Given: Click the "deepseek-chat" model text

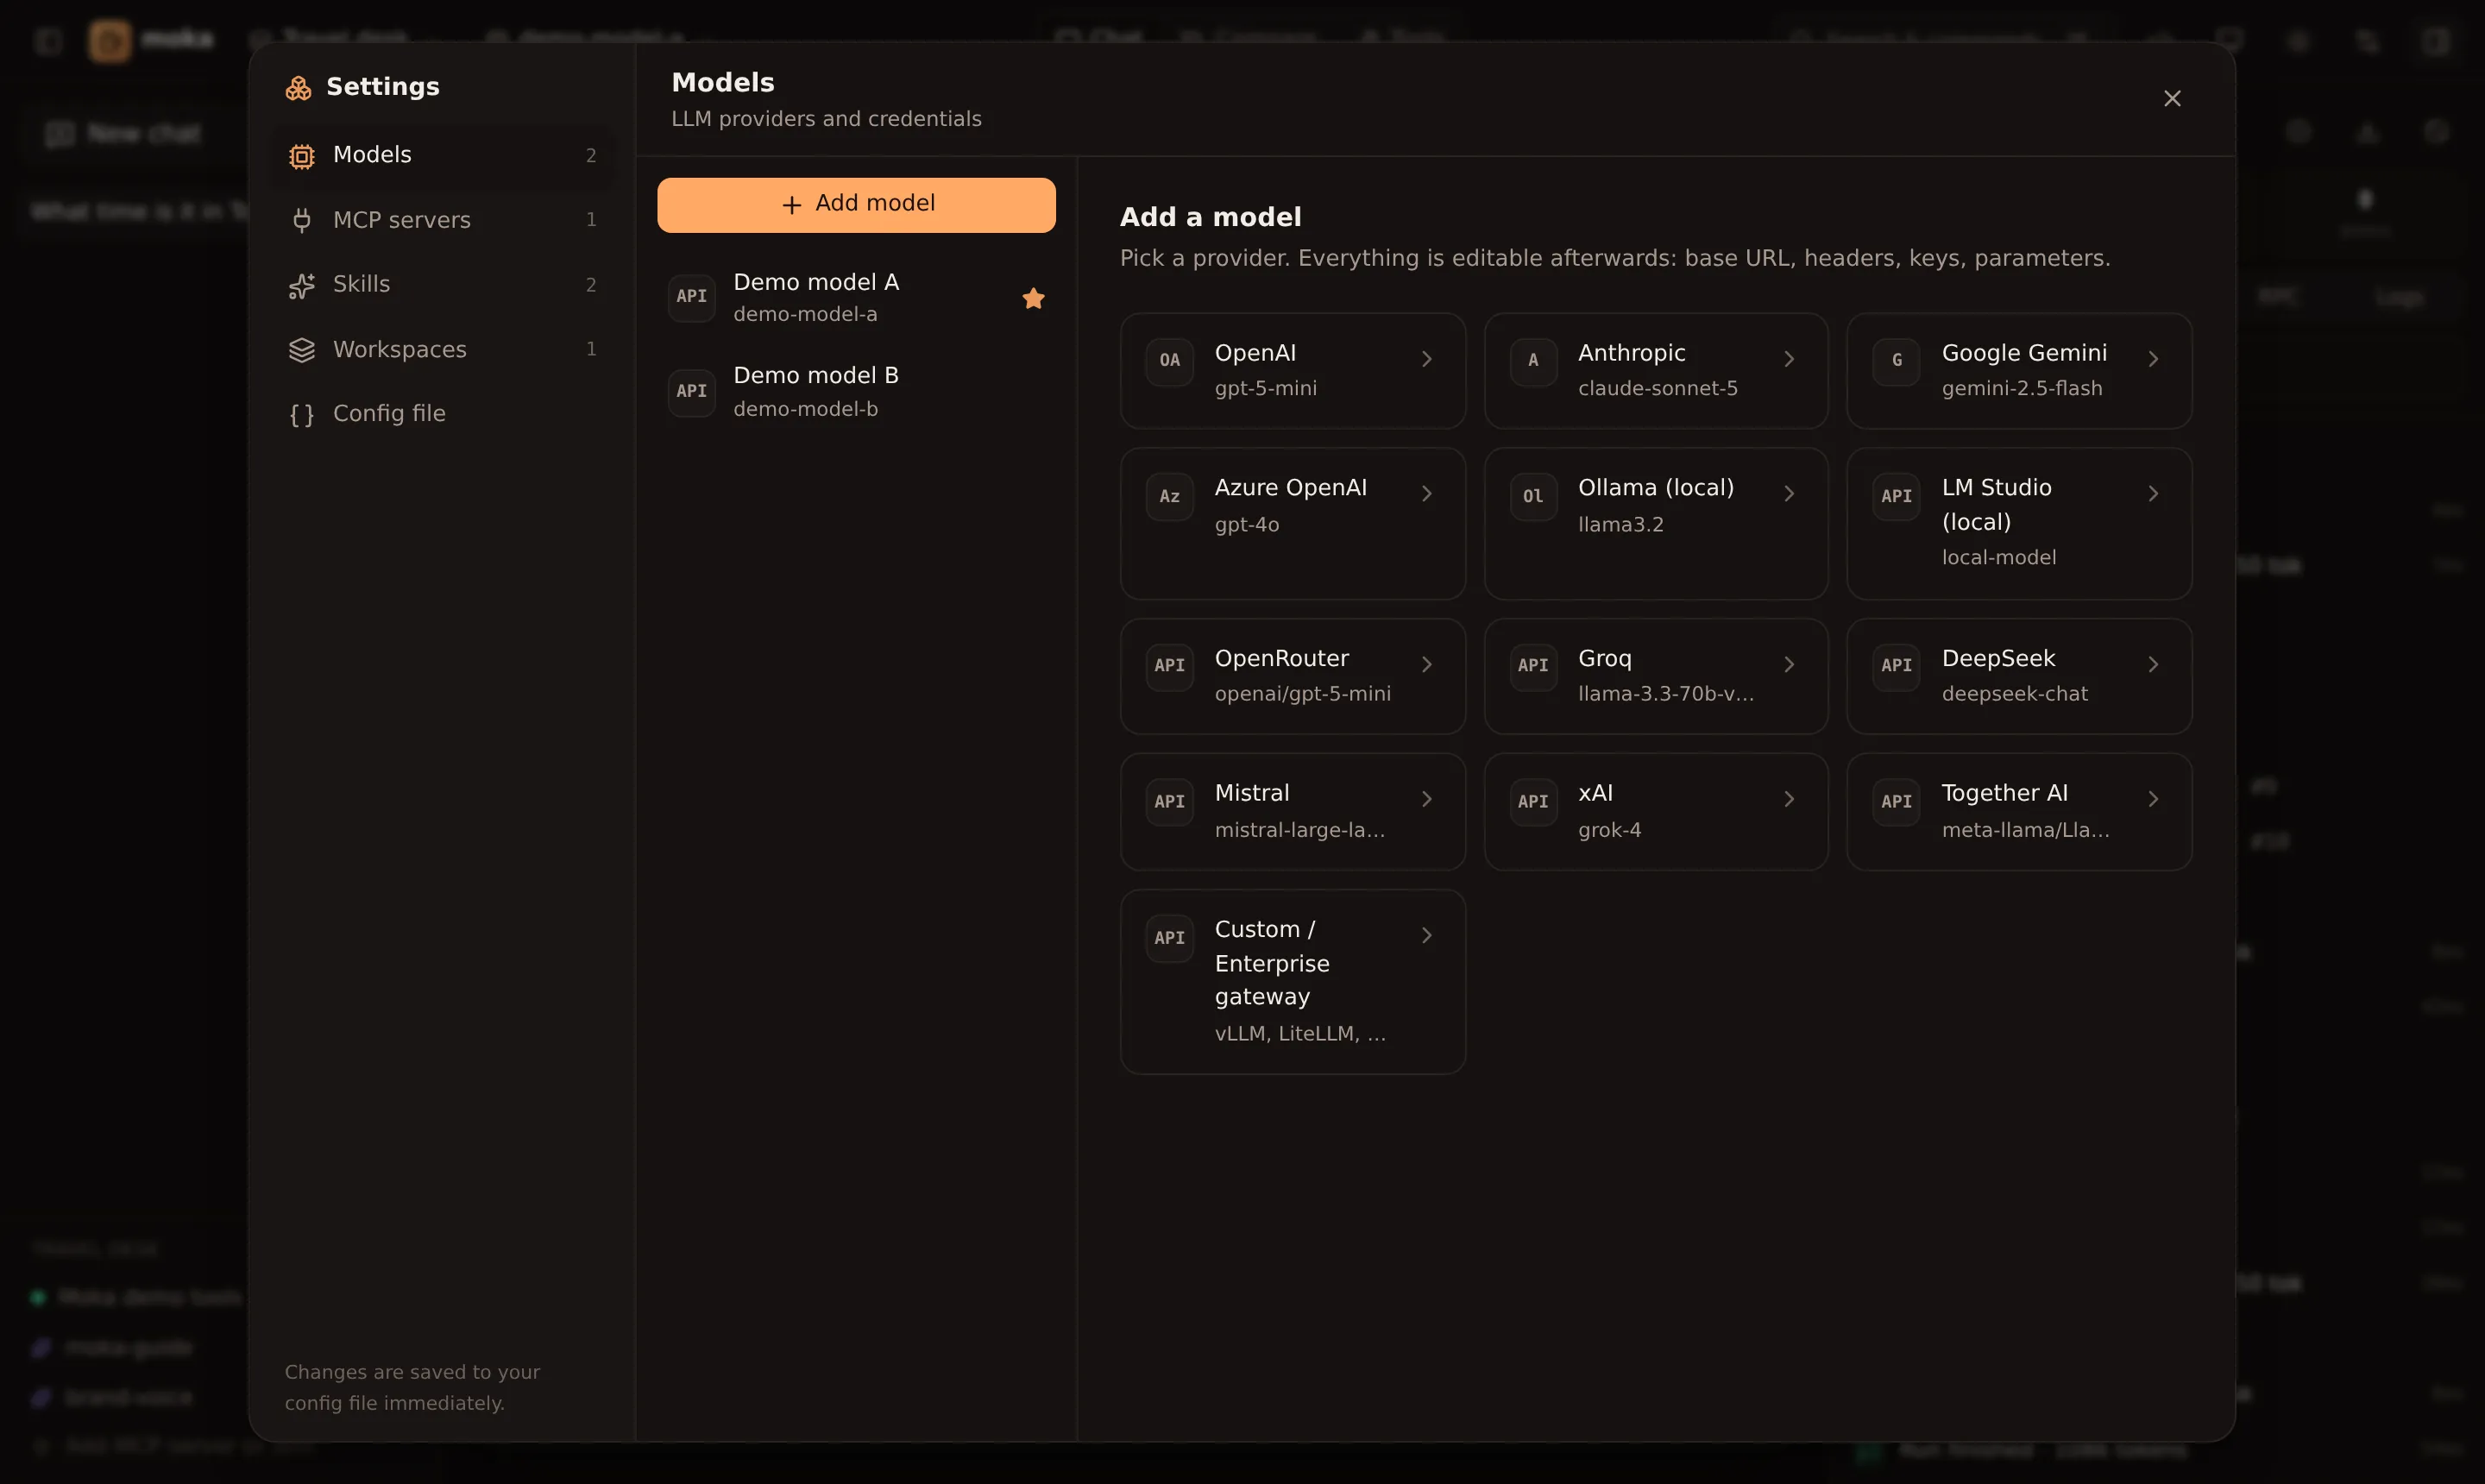Looking at the screenshot, I should pos(2014,694).
